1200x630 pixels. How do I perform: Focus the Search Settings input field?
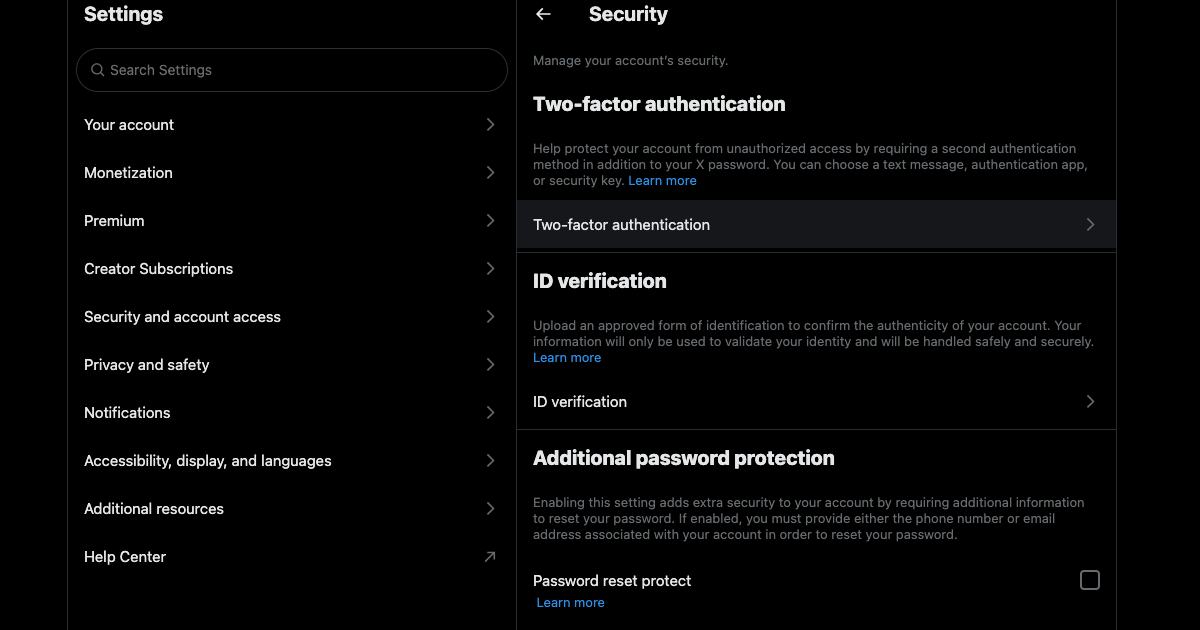point(300,70)
